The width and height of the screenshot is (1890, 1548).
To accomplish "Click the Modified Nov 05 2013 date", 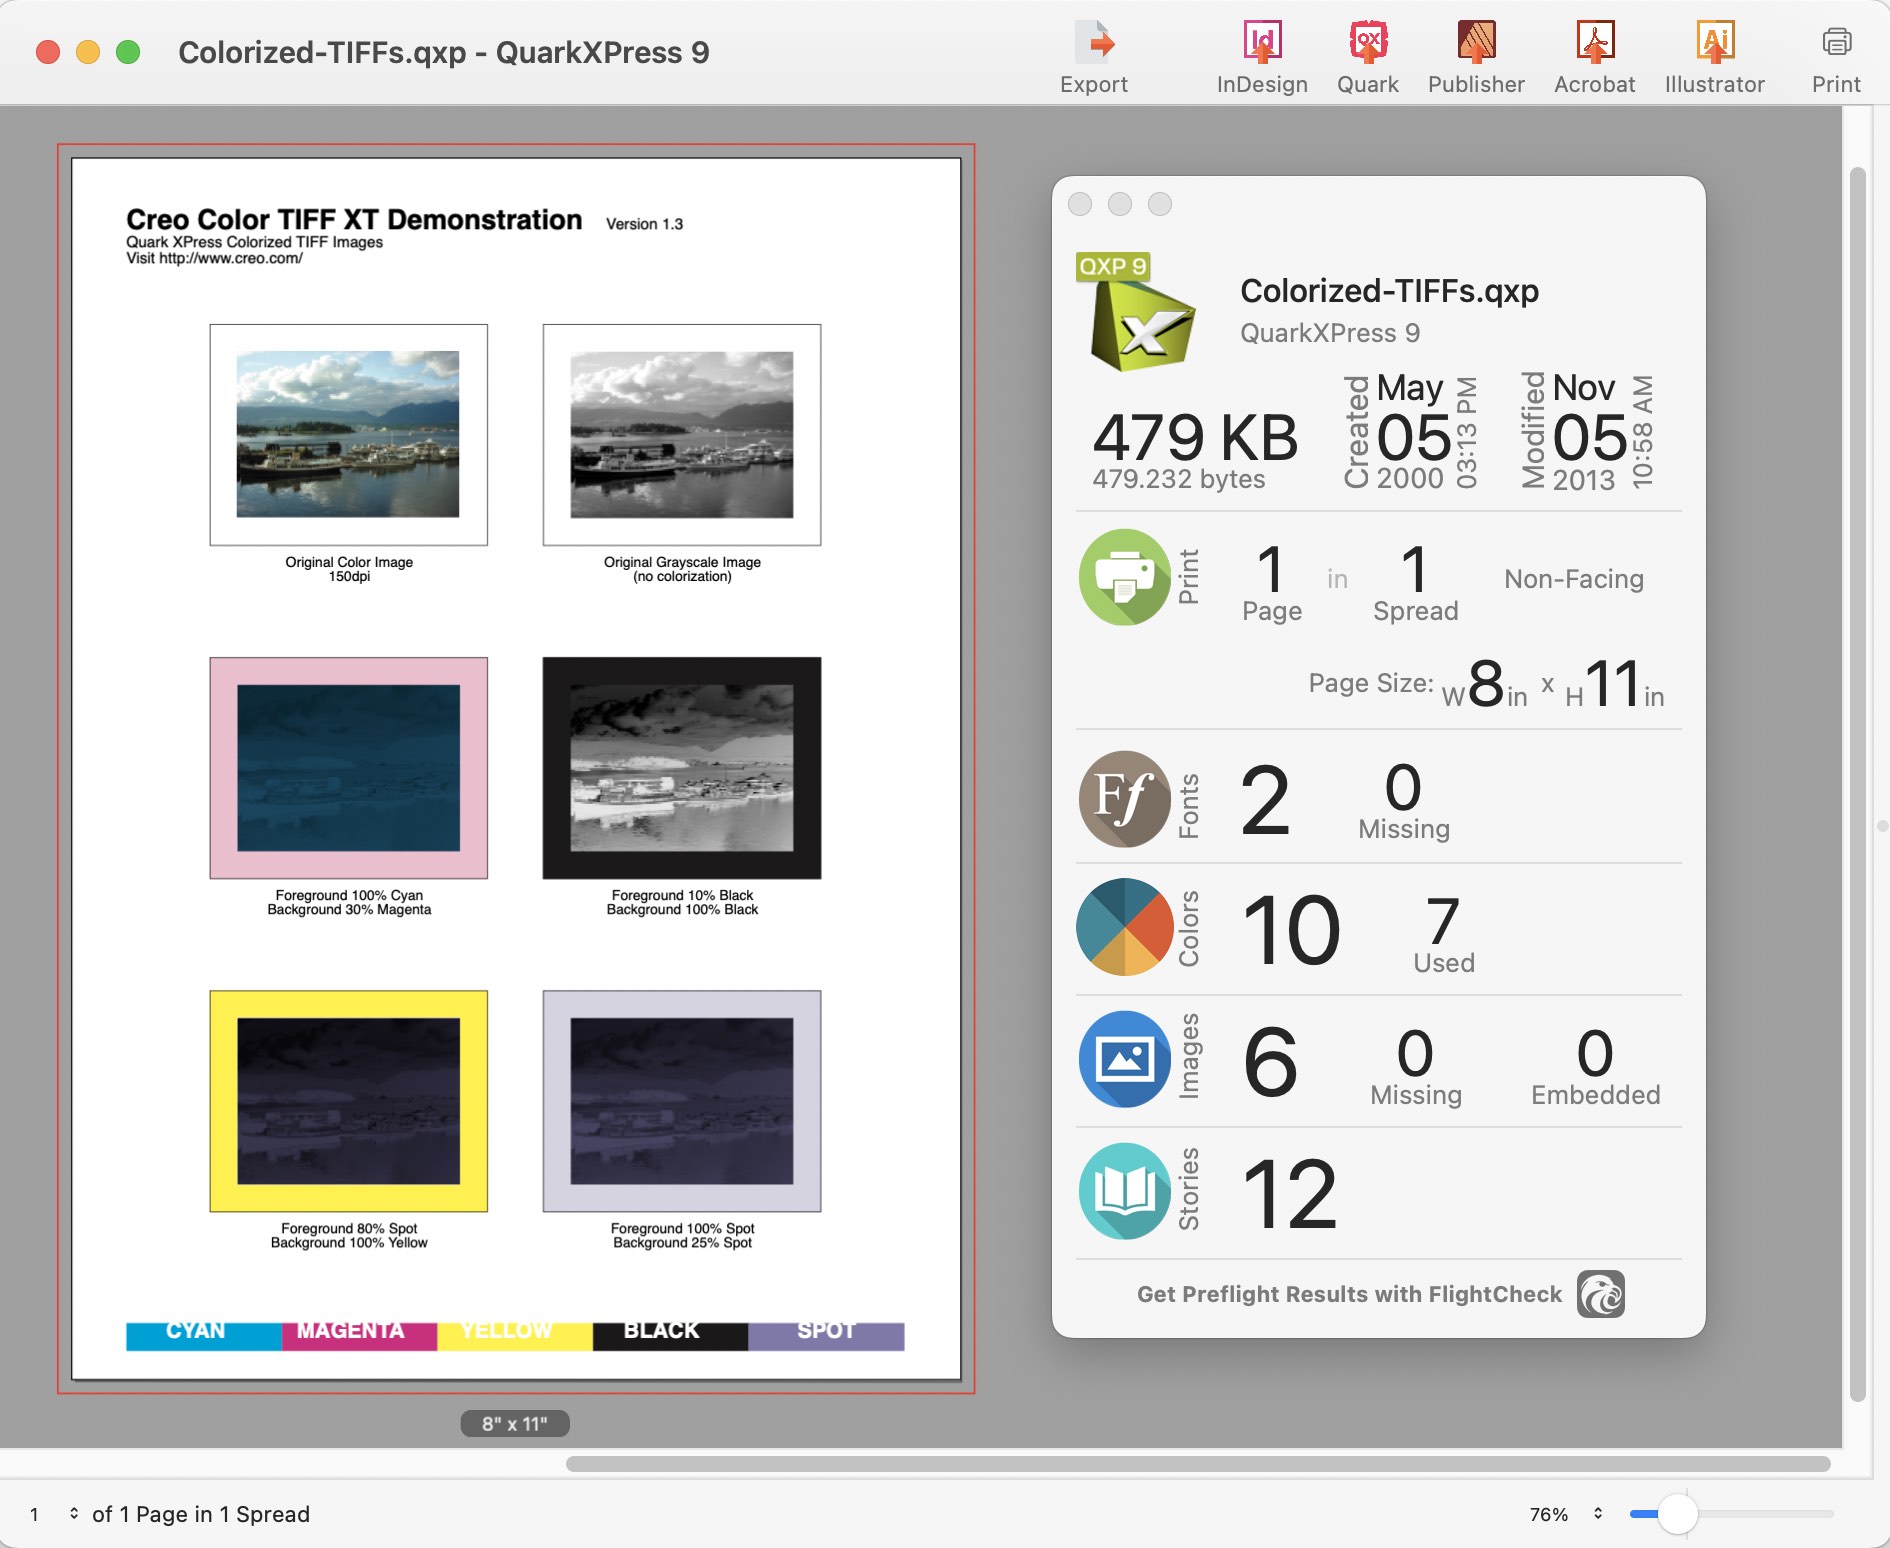I will [1588, 432].
